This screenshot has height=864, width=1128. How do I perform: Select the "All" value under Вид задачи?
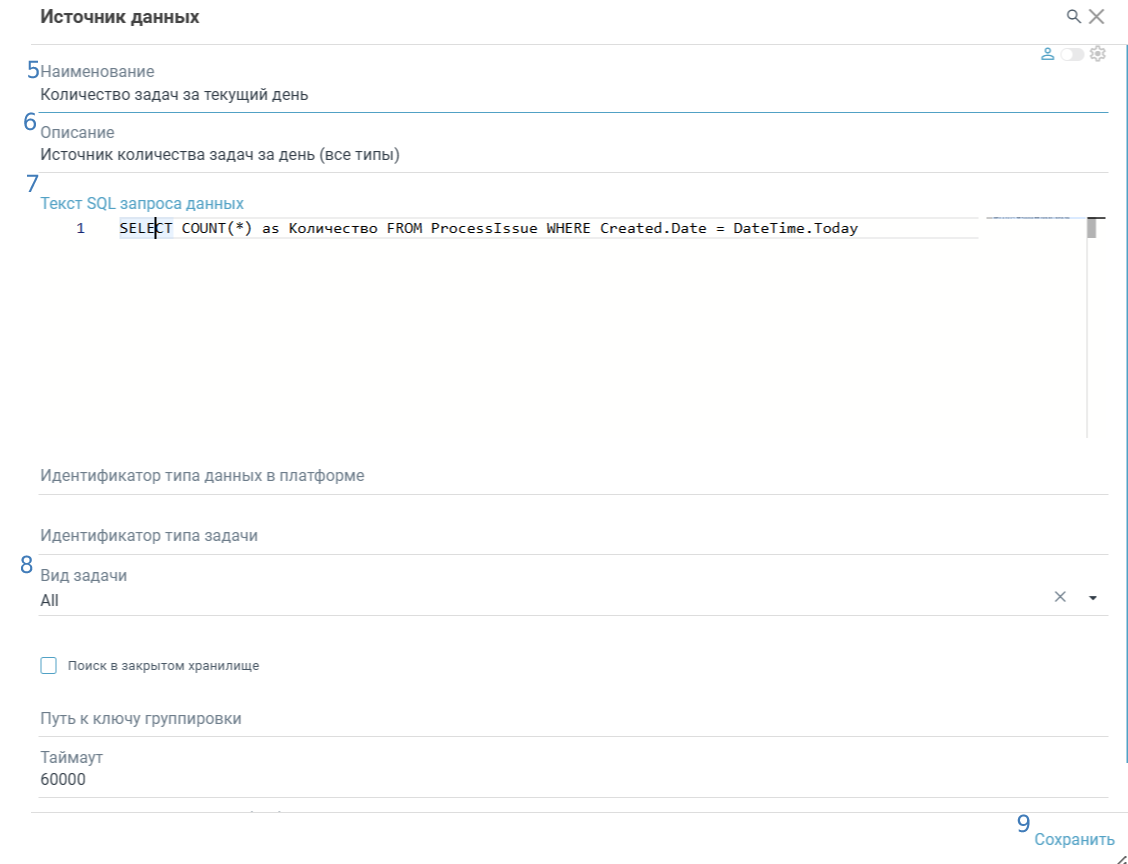pos(48,600)
